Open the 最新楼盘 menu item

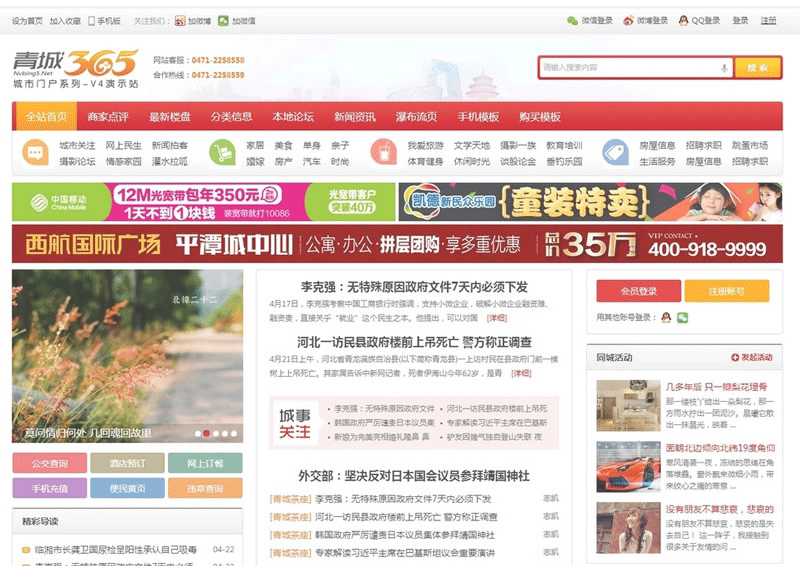coord(169,116)
